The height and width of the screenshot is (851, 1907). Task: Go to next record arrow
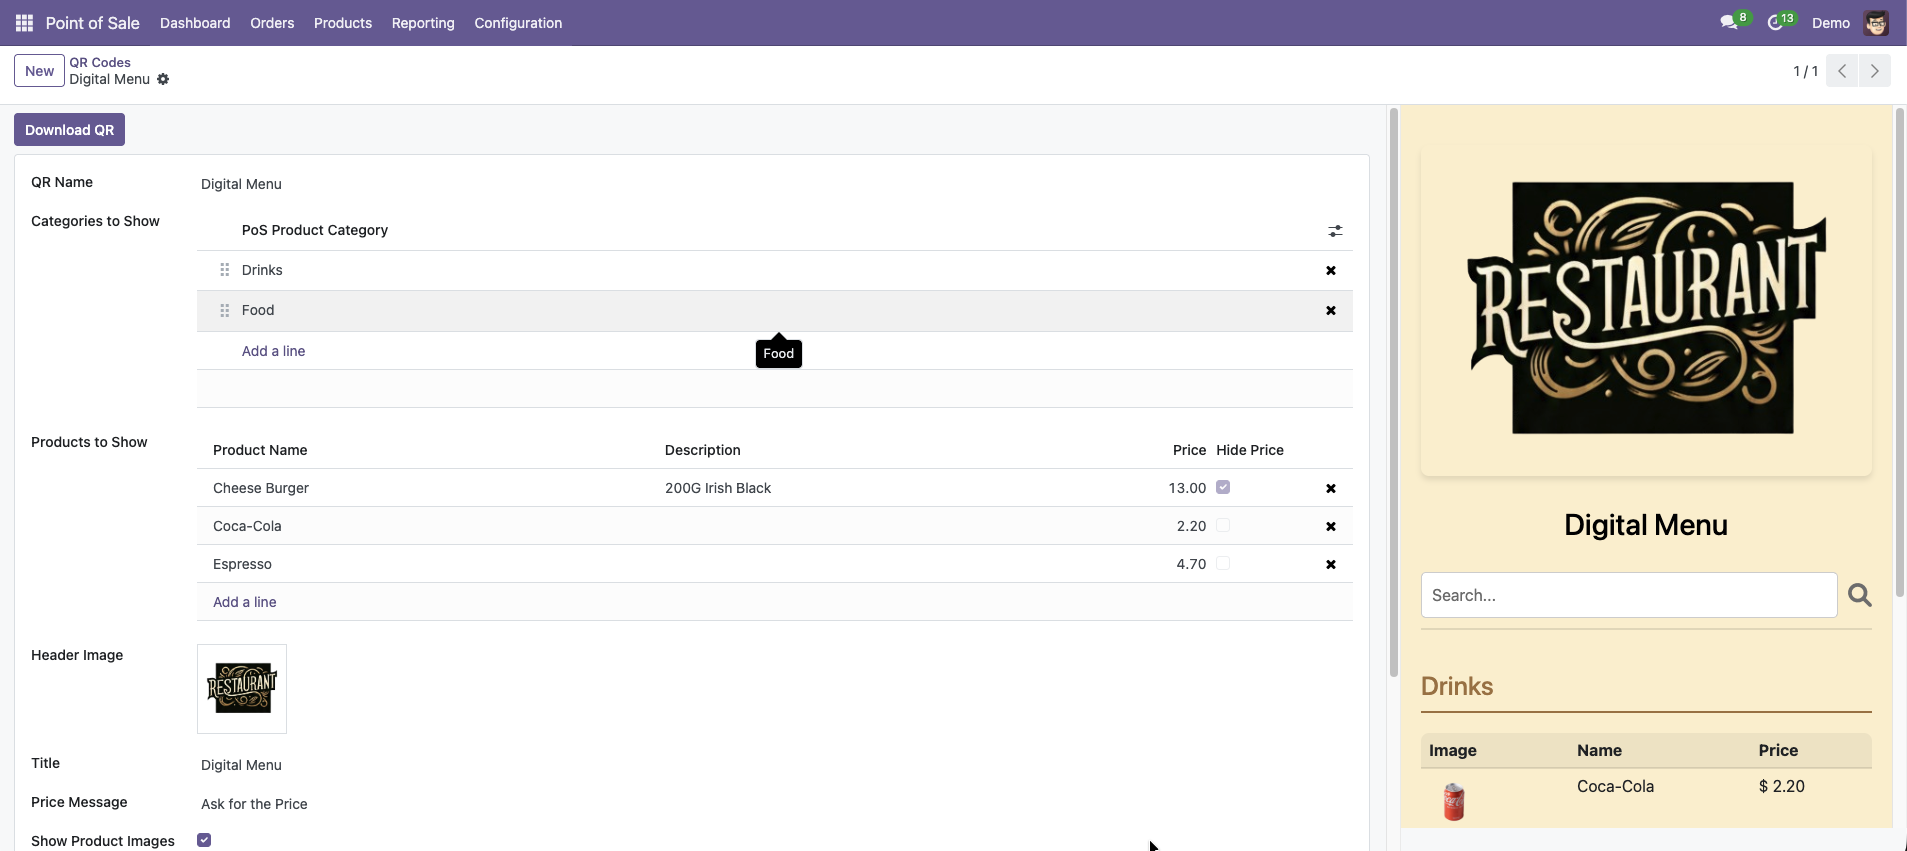[1875, 71]
